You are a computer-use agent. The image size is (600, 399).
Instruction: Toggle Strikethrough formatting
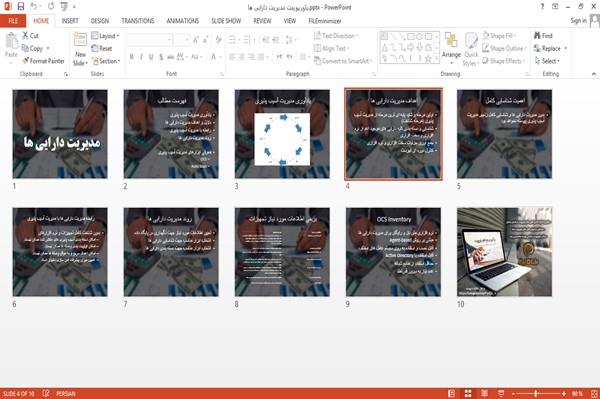click(x=171, y=57)
